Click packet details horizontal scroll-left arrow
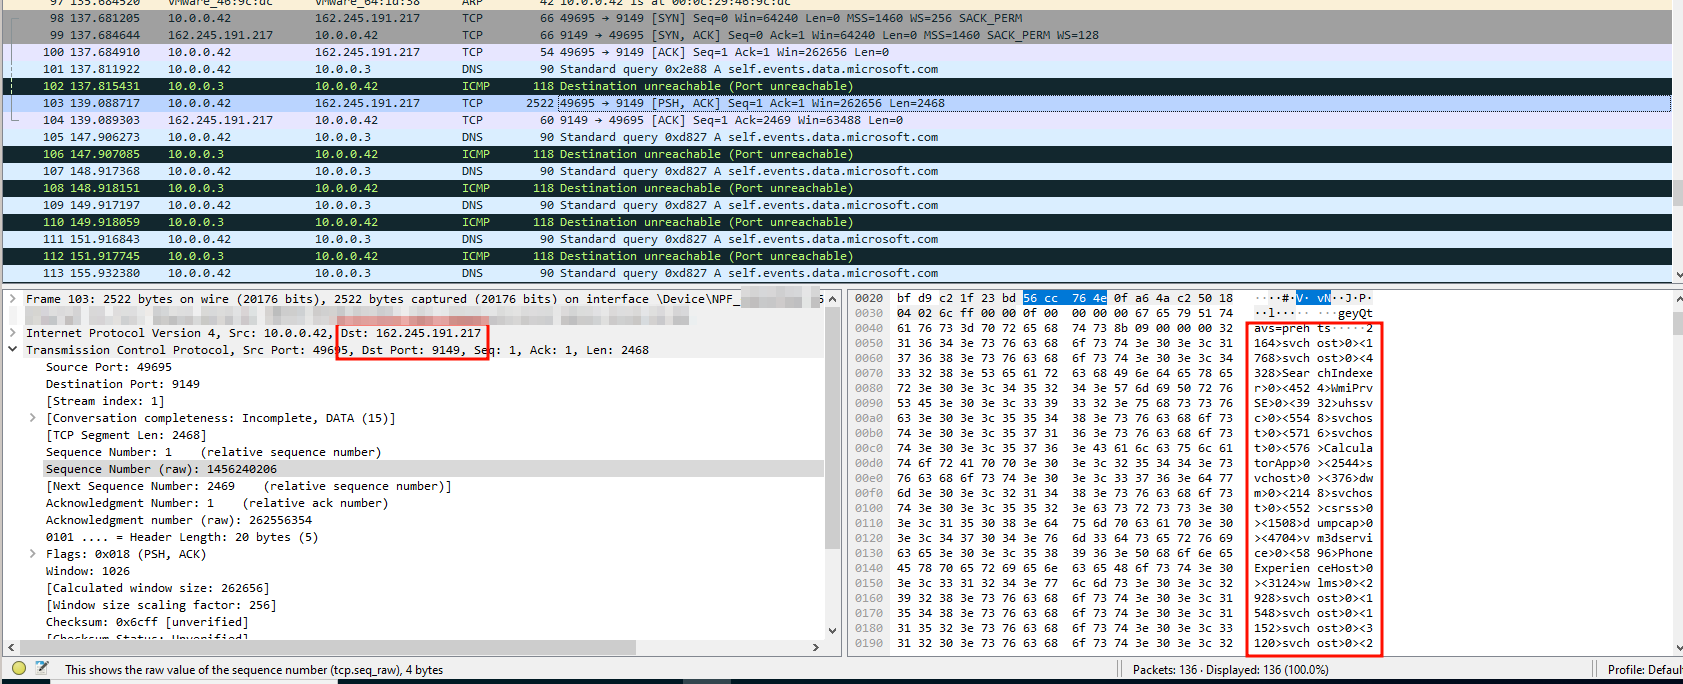This screenshot has width=1683, height=684. [11, 647]
